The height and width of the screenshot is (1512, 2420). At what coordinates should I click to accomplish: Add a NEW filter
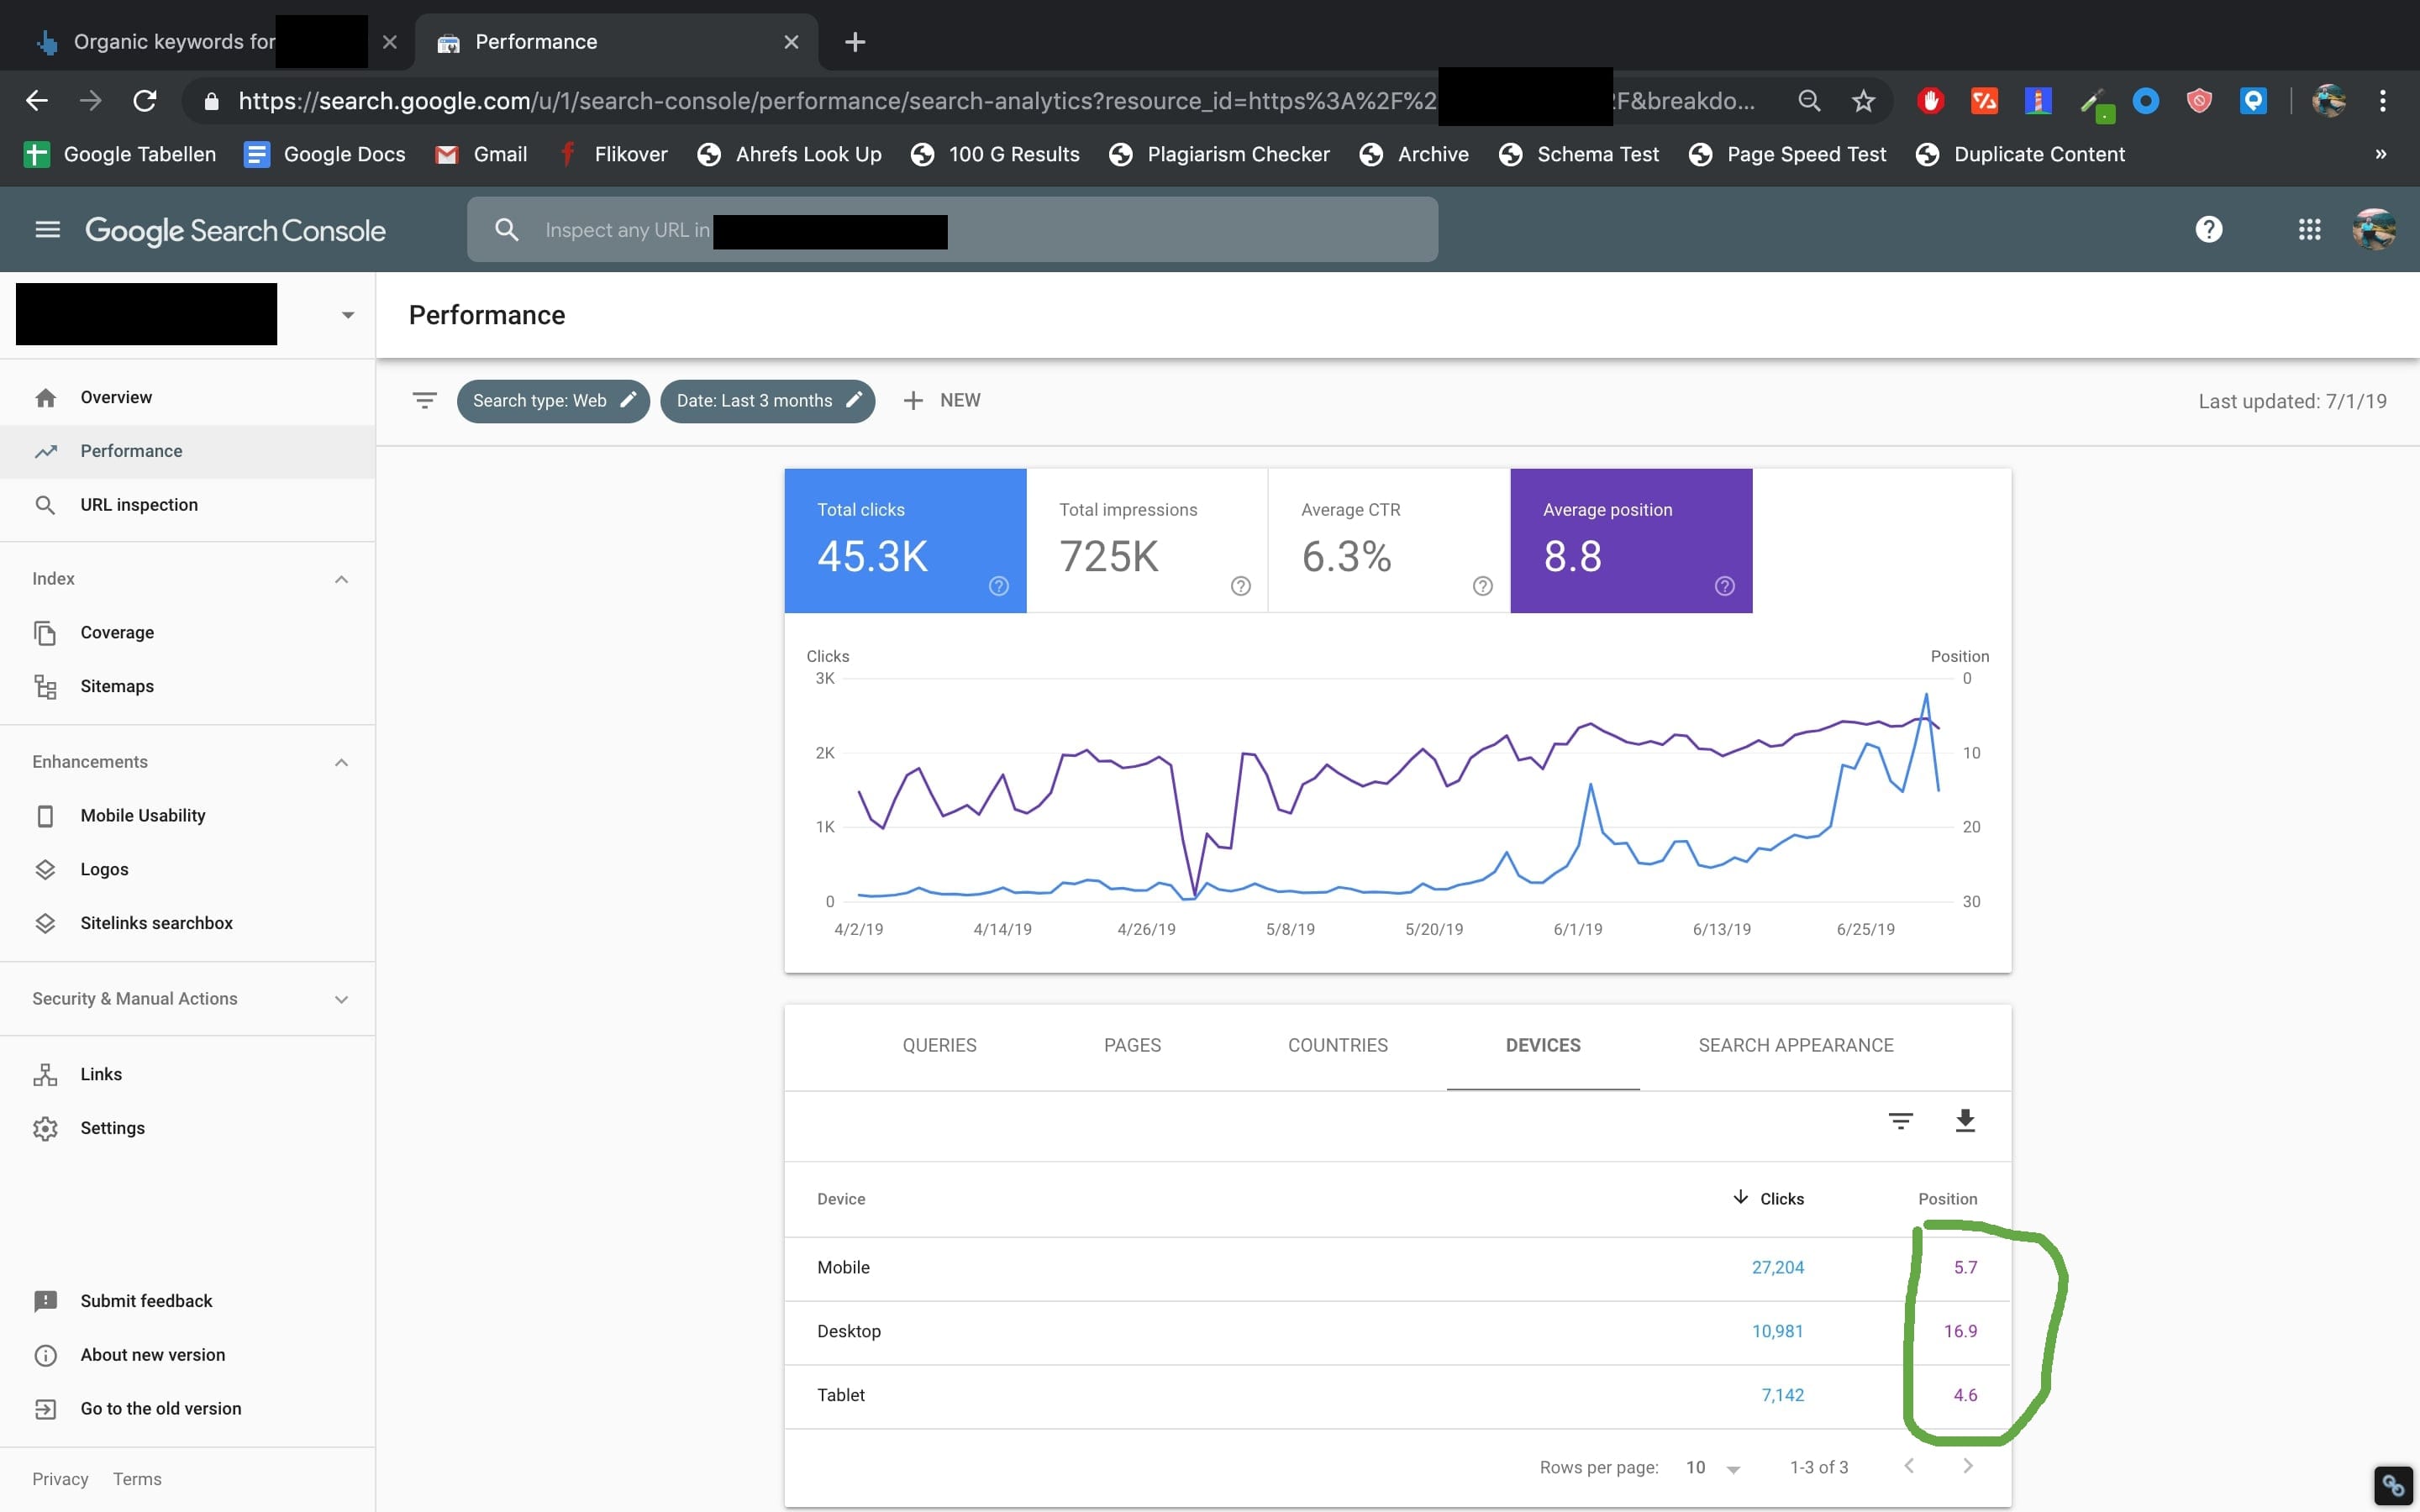pyautogui.click(x=941, y=401)
